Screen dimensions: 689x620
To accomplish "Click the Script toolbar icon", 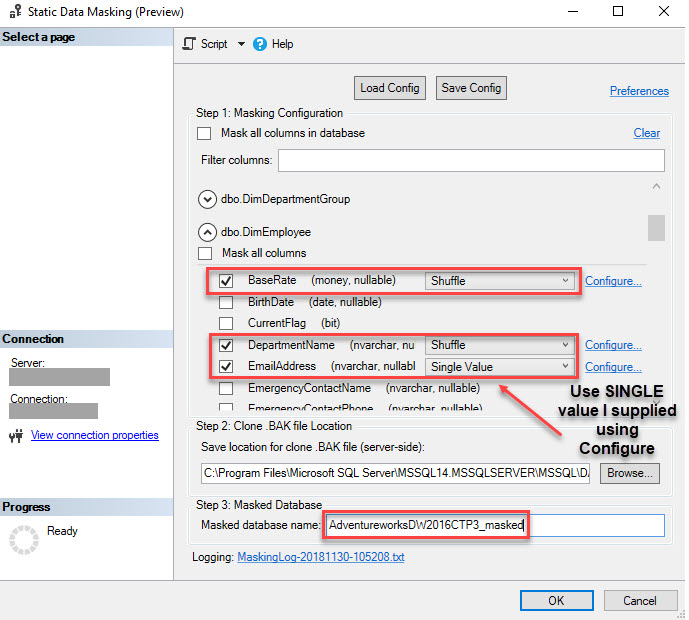I will tap(189, 44).
